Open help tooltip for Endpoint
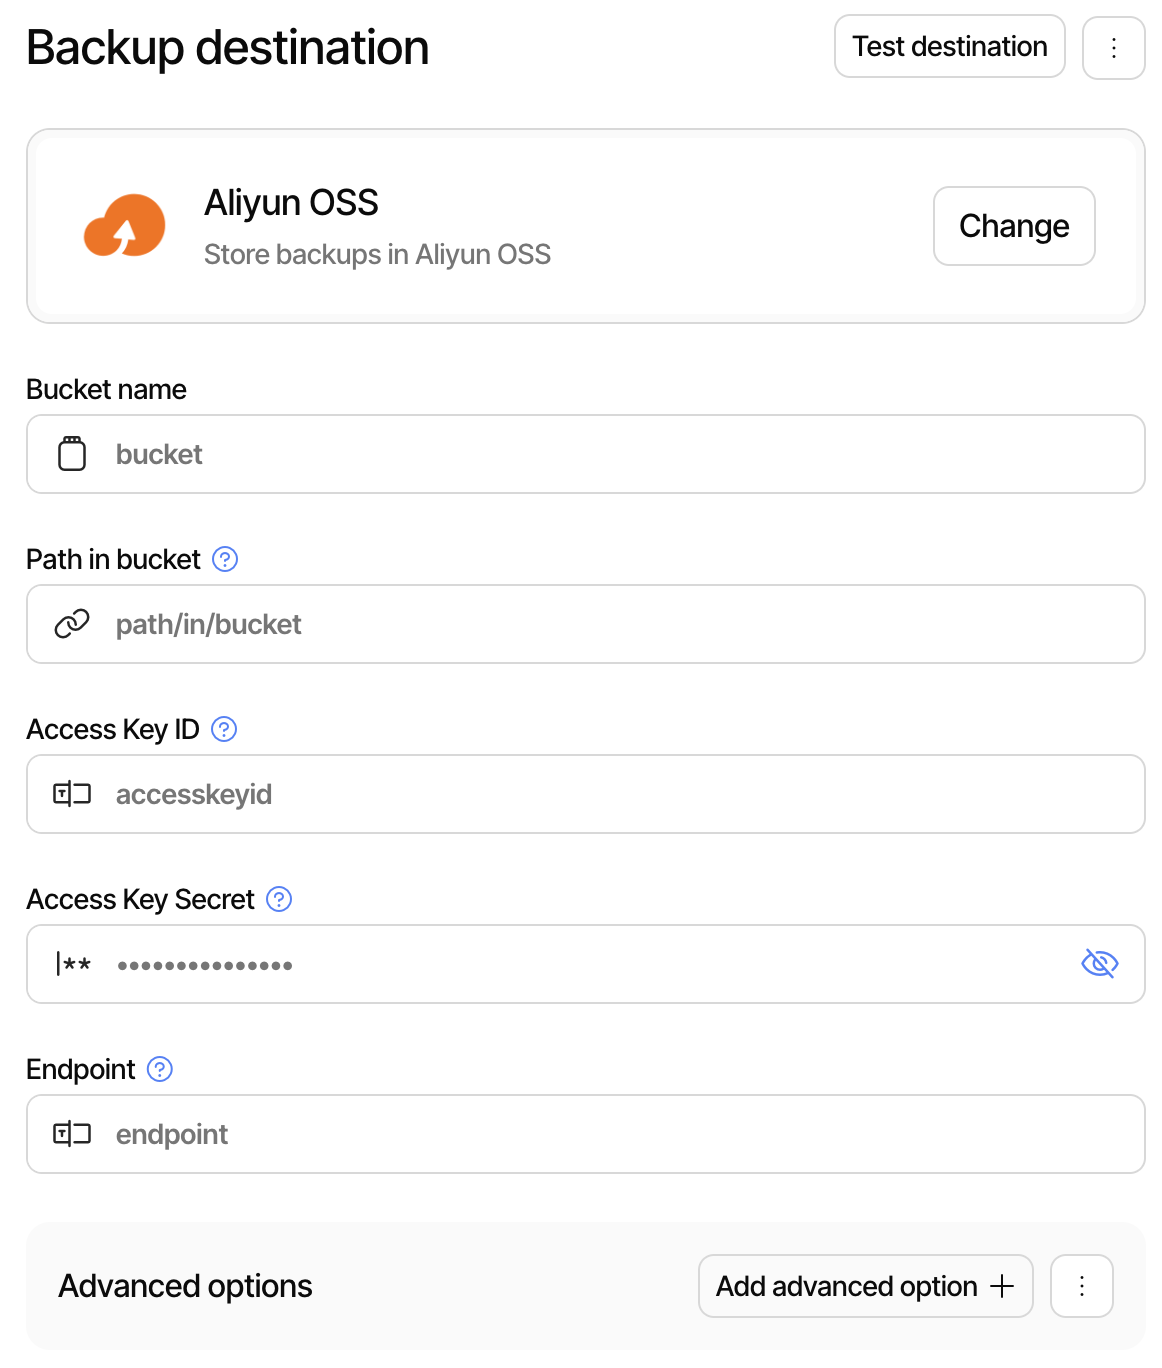 [x=159, y=1069]
